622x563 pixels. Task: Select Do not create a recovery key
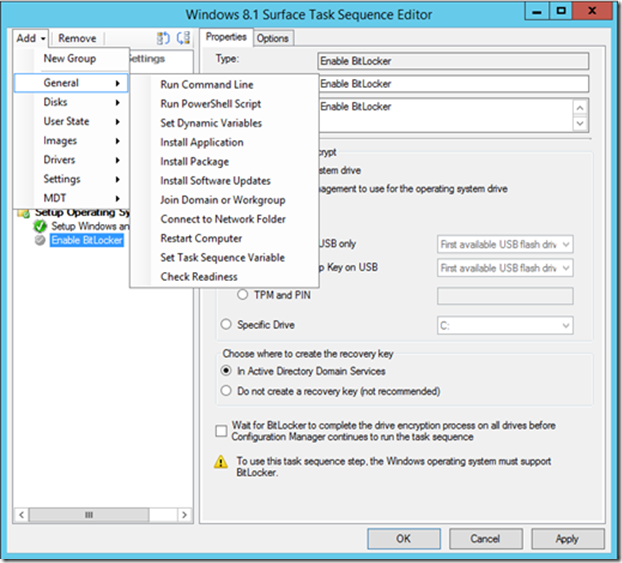tap(226, 390)
